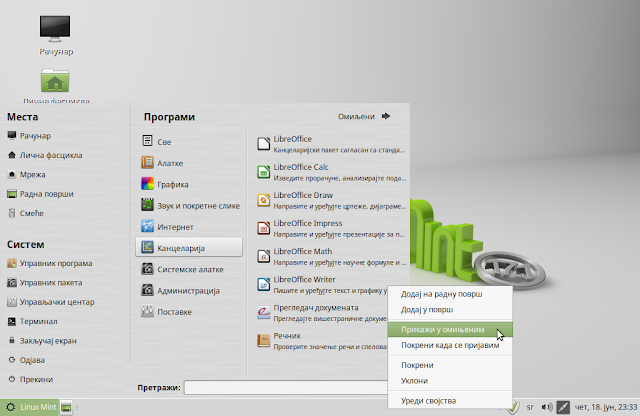Open Управљачки центар
The height and width of the screenshot is (416, 640).
pyautogui.click(x=51, y=302)
